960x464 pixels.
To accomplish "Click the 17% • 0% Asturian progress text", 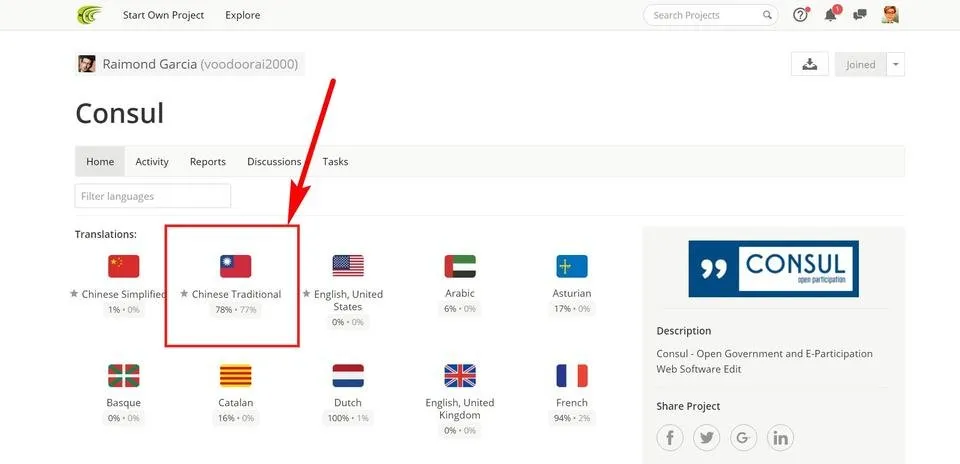I will tap(572, 309).
